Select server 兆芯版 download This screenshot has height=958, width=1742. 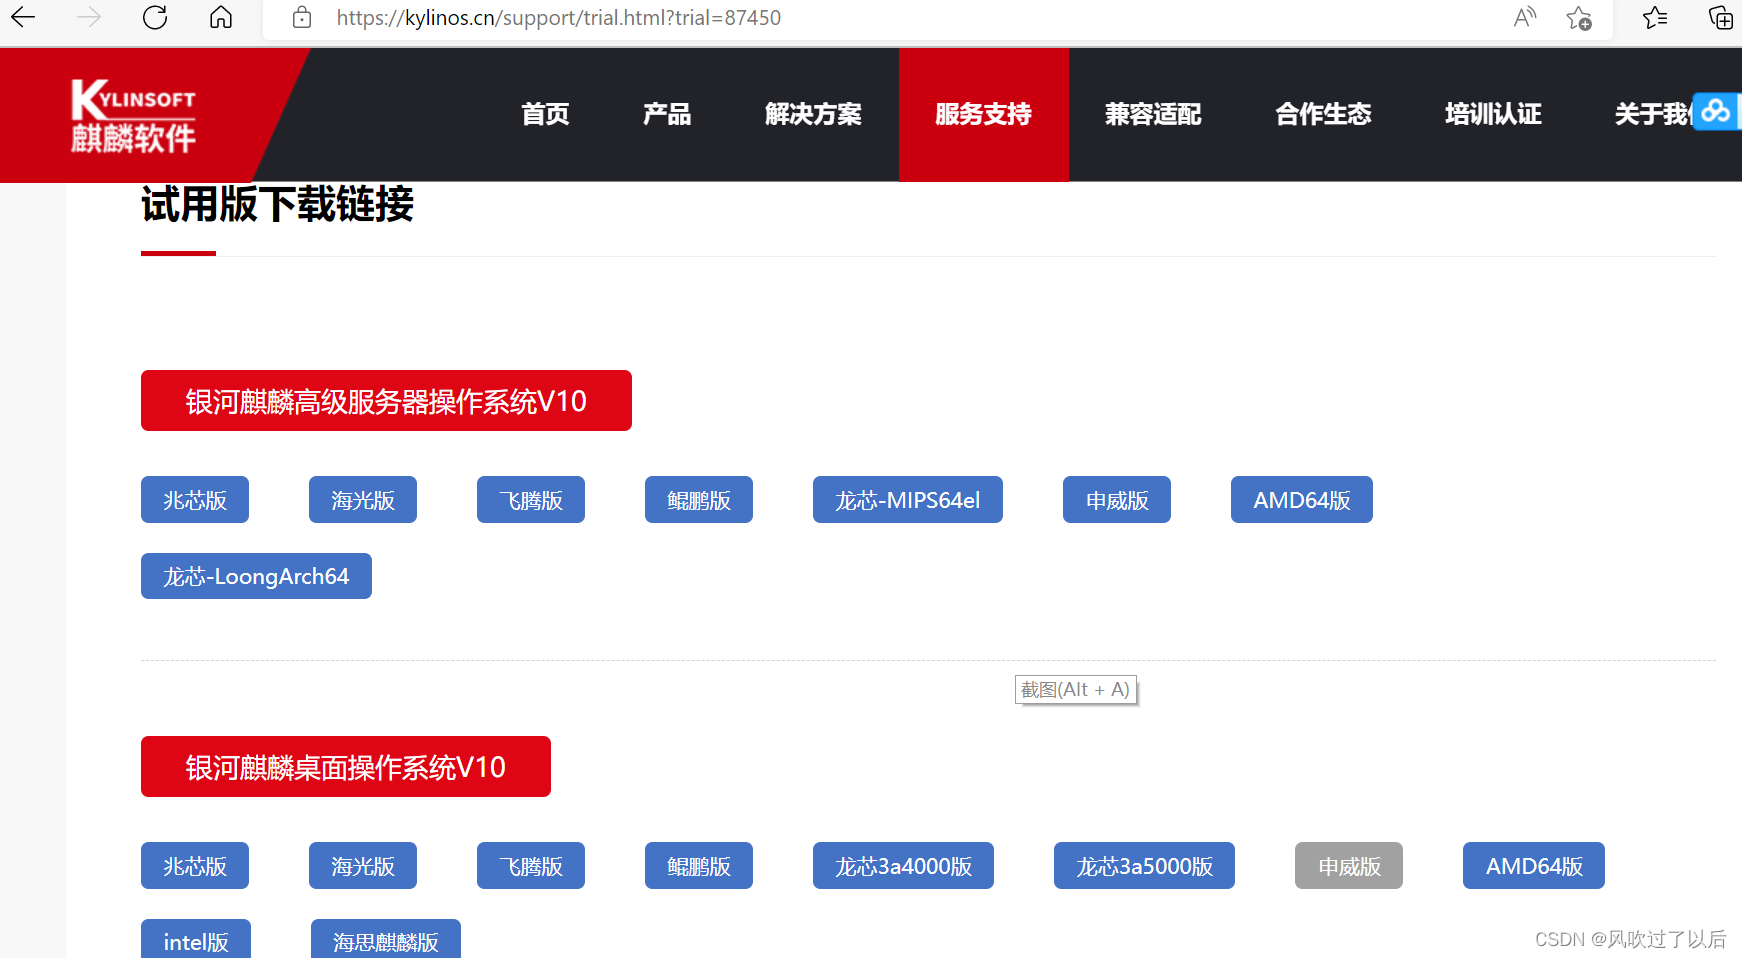click(x=195, y=500)
